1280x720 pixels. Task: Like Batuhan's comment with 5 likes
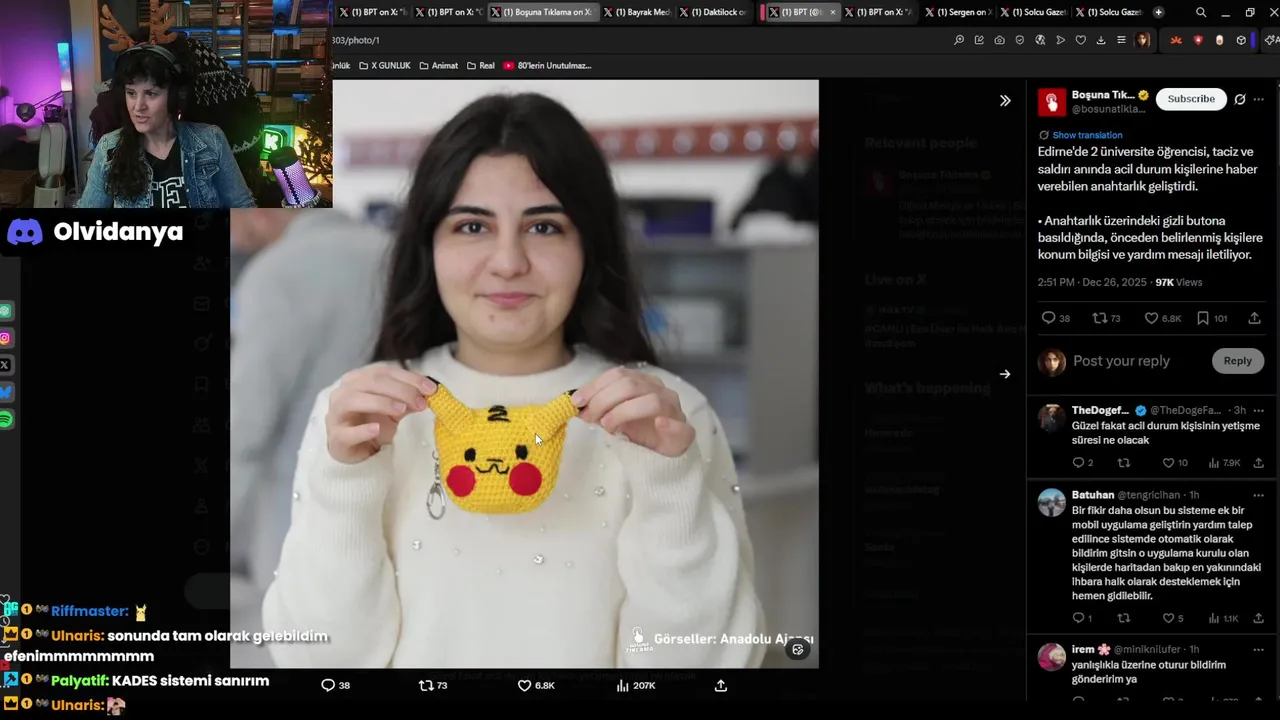coord(1168,618)
